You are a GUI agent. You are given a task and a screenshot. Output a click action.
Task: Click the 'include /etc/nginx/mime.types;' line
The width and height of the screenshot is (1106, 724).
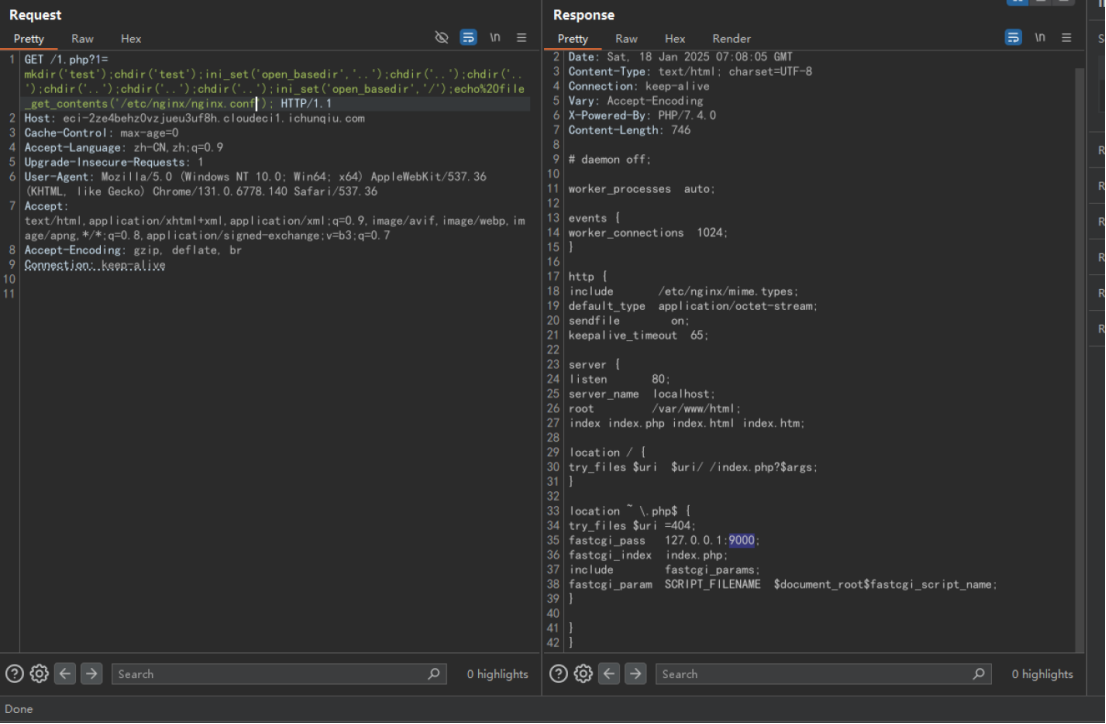pos(683,291)
